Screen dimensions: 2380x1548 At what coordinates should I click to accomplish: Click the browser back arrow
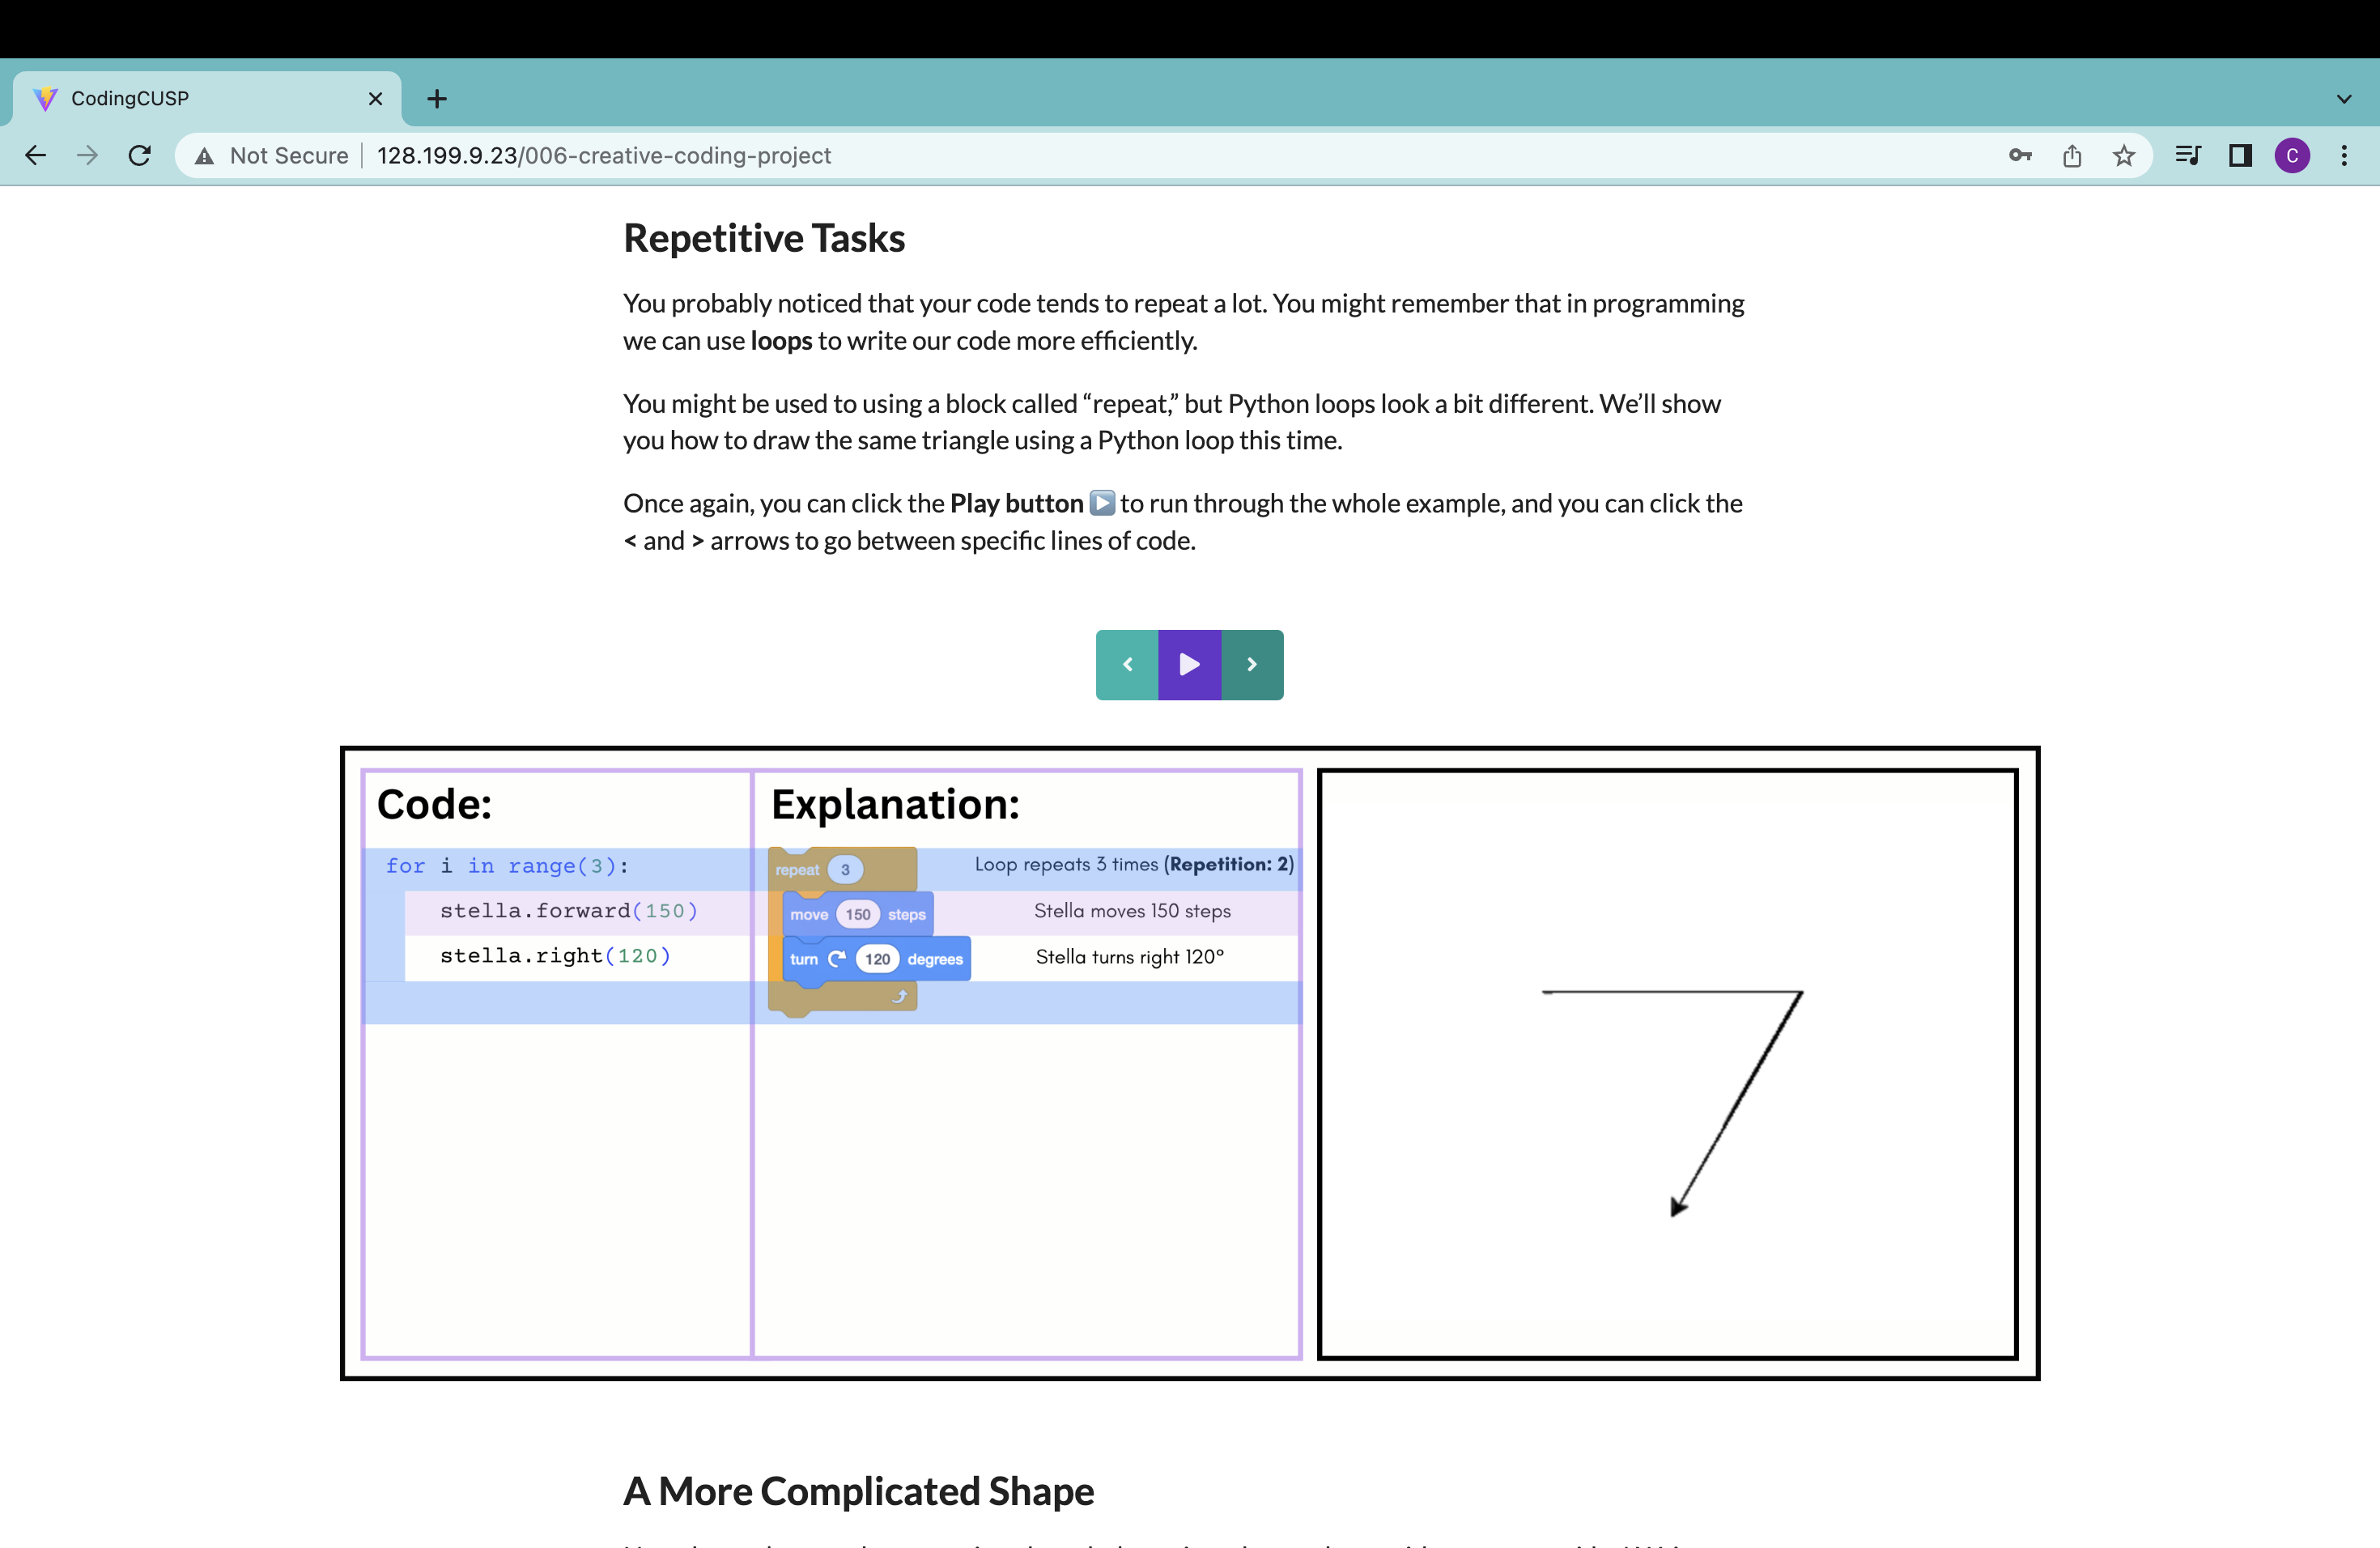coord(36,155)
